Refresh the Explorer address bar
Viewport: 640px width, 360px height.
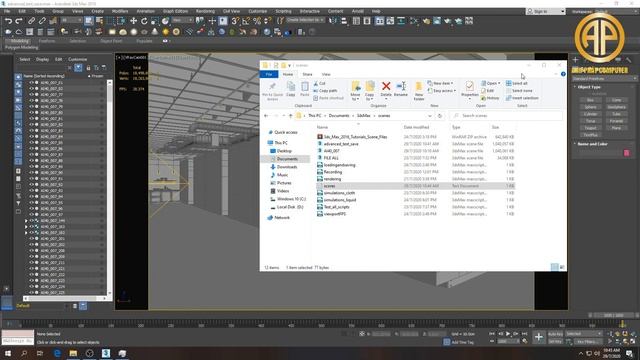[440, 116]
